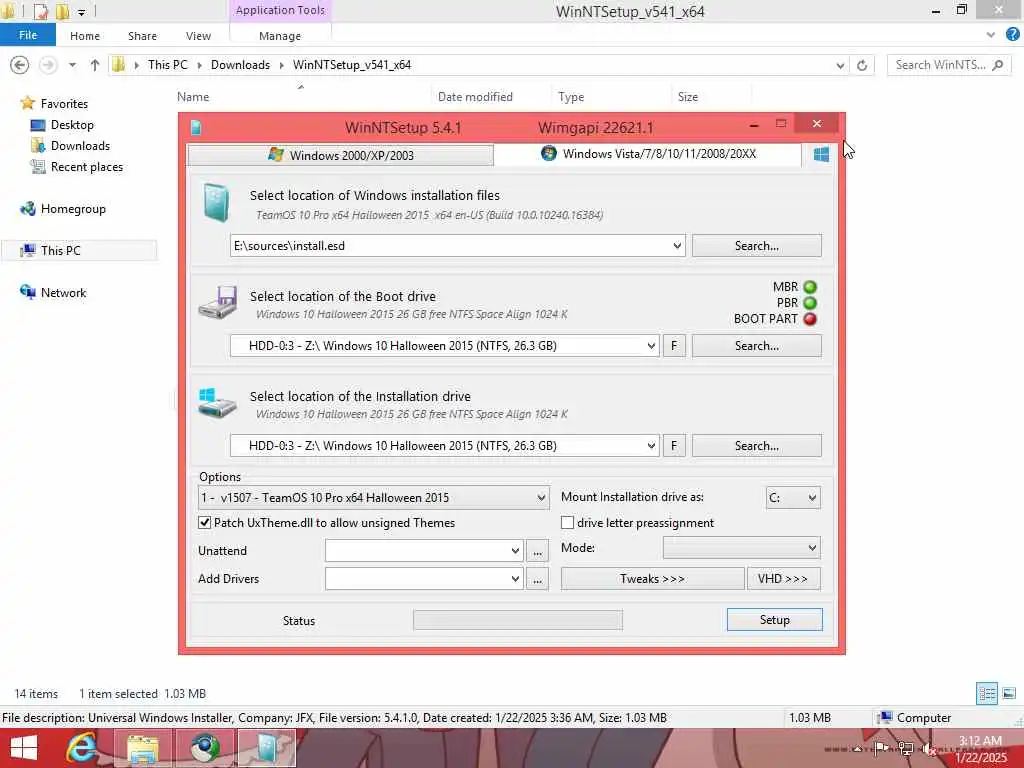Open the VHD >>> options
This screenshot has width=1024, height=768.
coord(784,579)
